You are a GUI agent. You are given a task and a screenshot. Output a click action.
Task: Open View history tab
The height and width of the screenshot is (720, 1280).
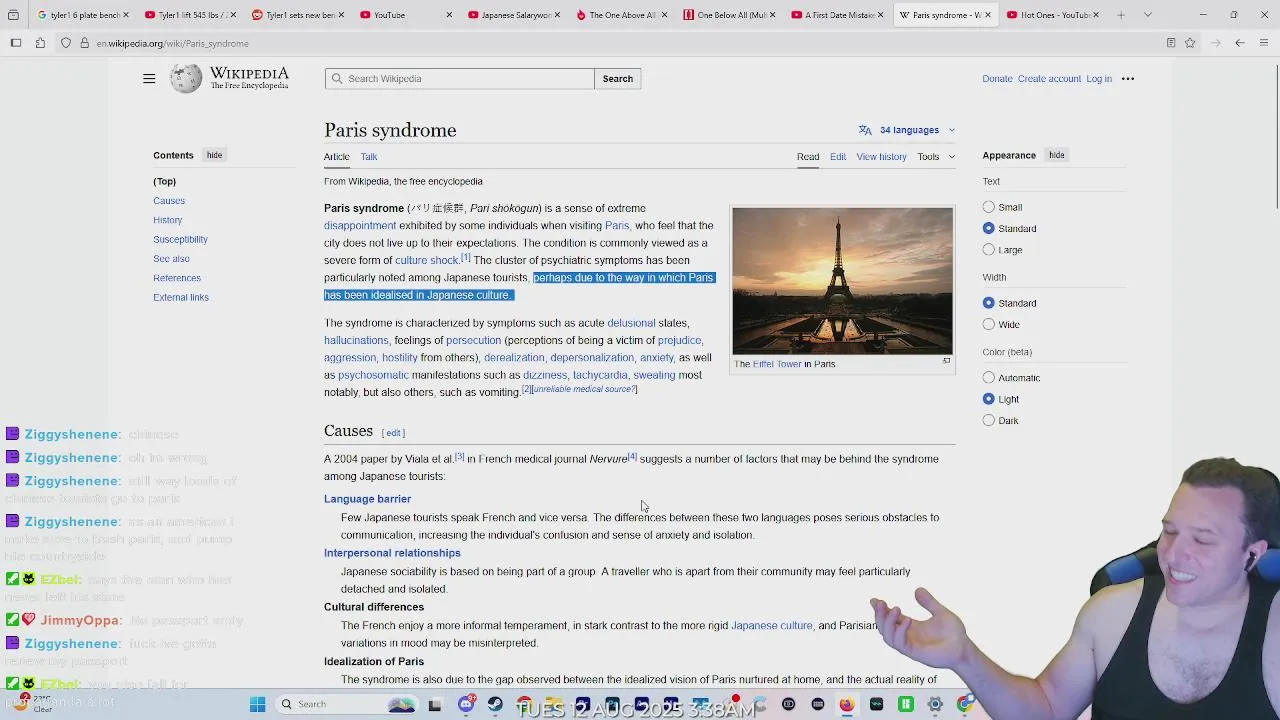click(x=881, y=157)
